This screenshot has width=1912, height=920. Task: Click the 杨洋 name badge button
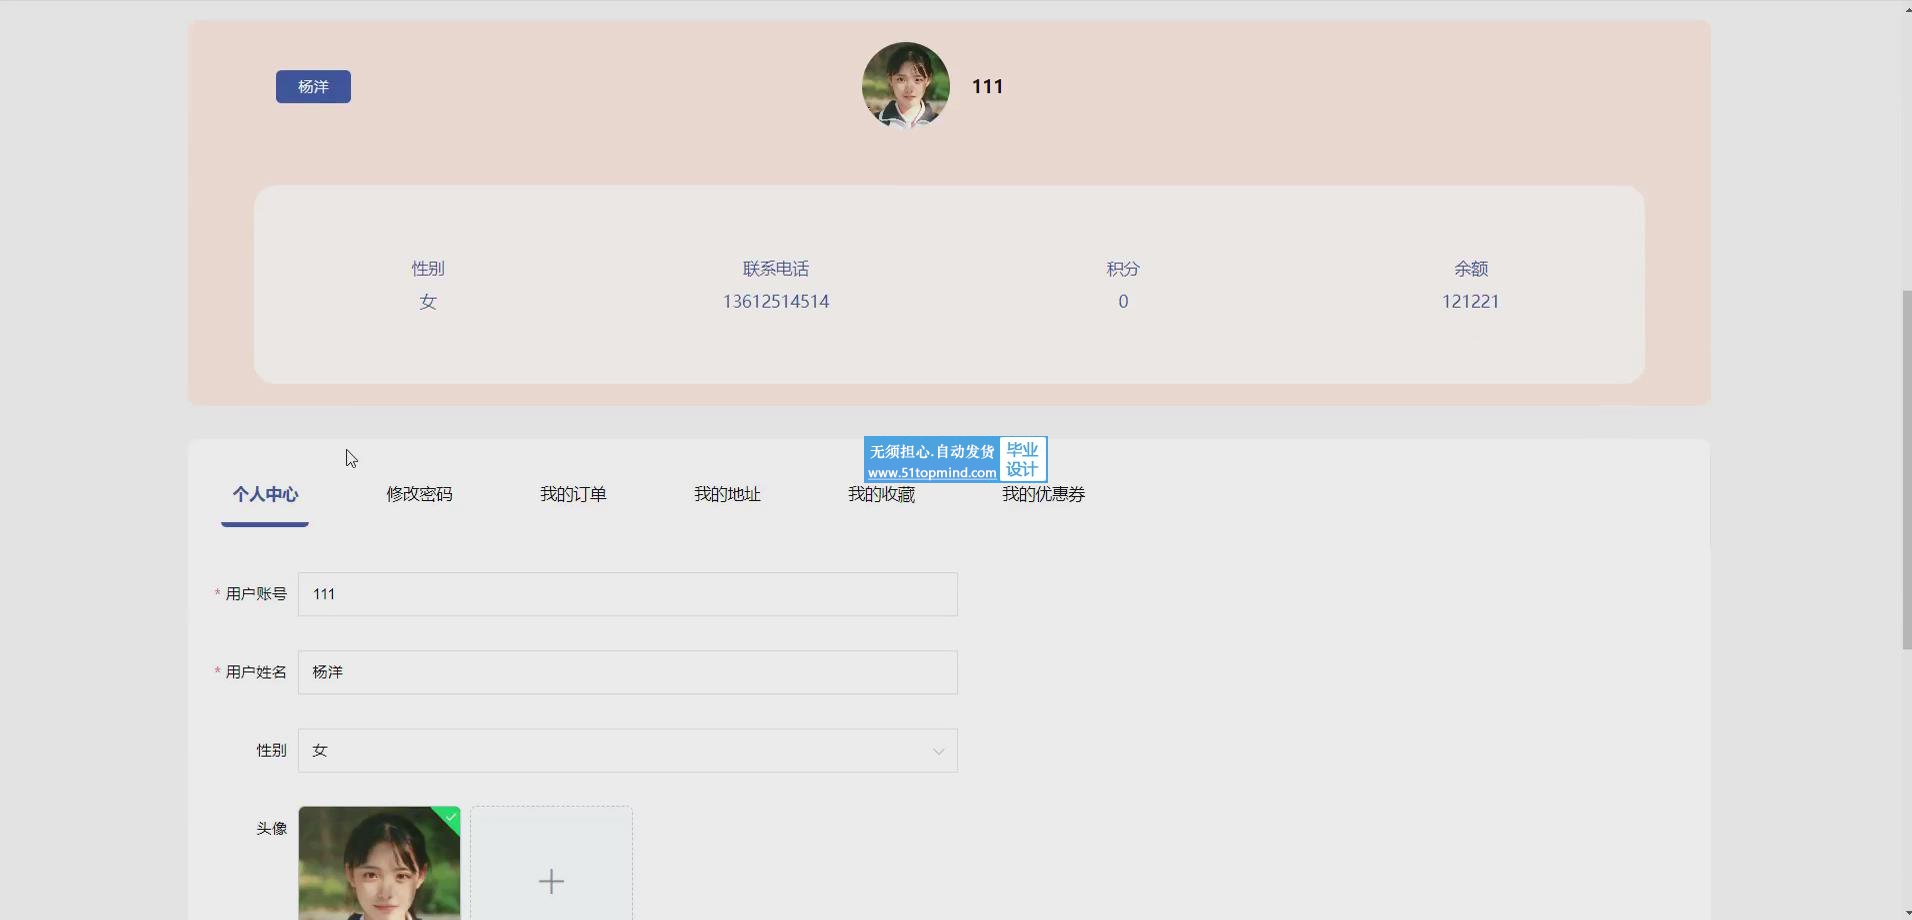click(313, 87)
